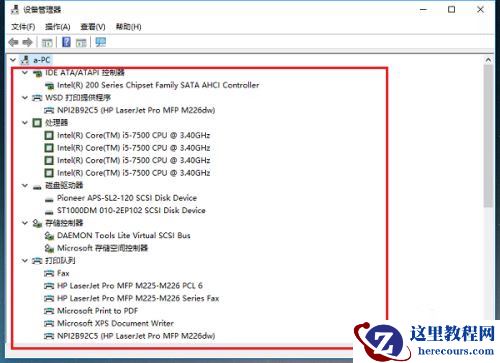Select the second Intel Core i5-7500 CPU row
The height and width of the screenshot is (363, 500).
point(134,148)
